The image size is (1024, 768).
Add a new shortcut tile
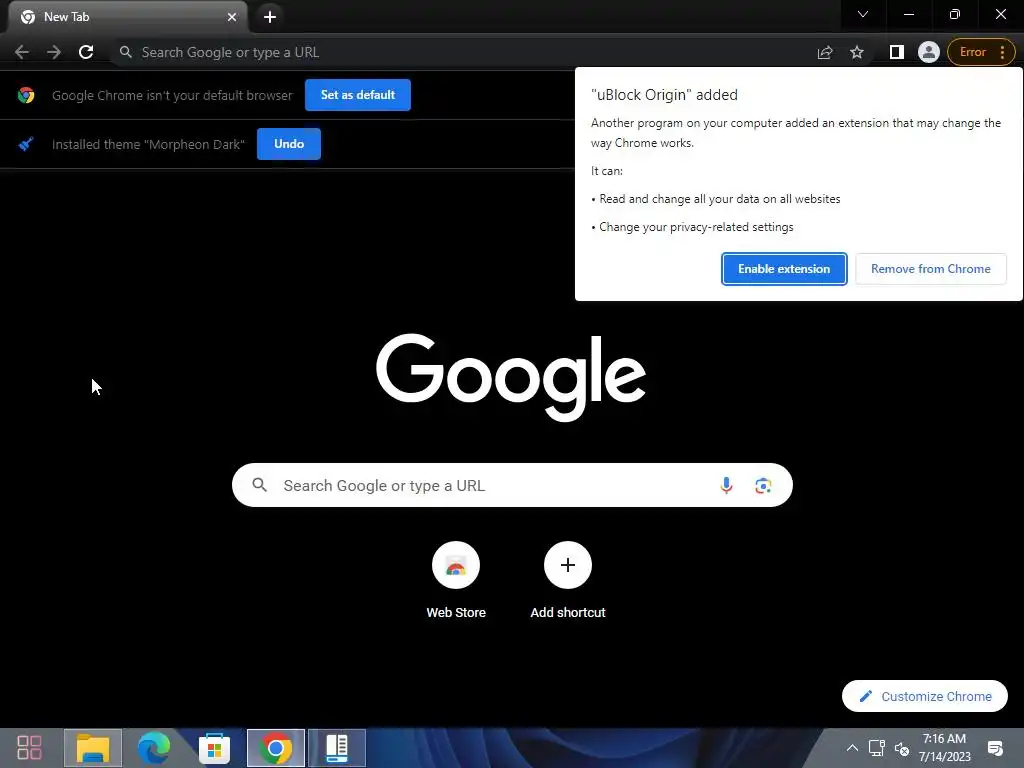568,581
